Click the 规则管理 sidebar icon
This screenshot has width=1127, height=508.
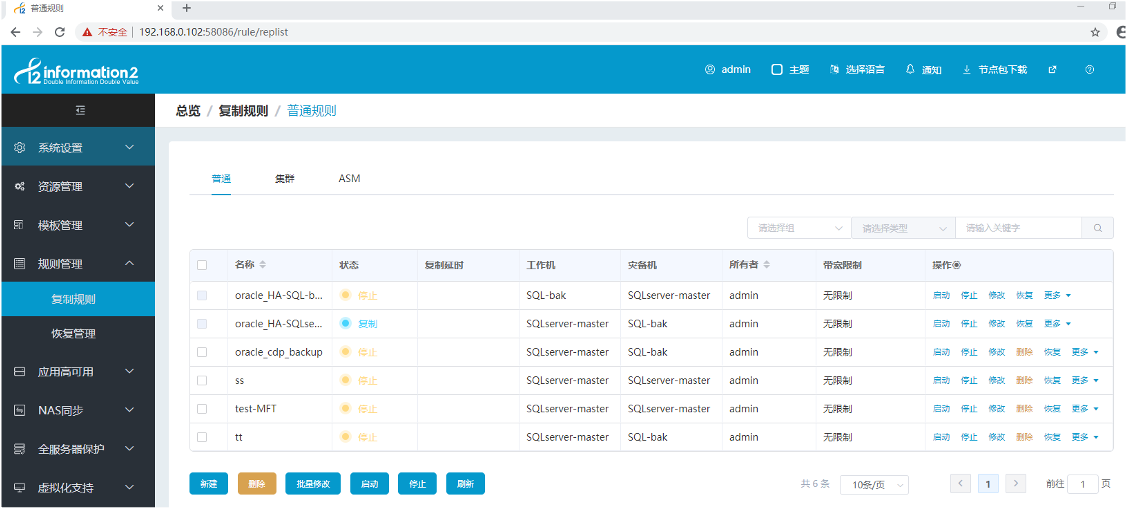click(x=20, y=264)
